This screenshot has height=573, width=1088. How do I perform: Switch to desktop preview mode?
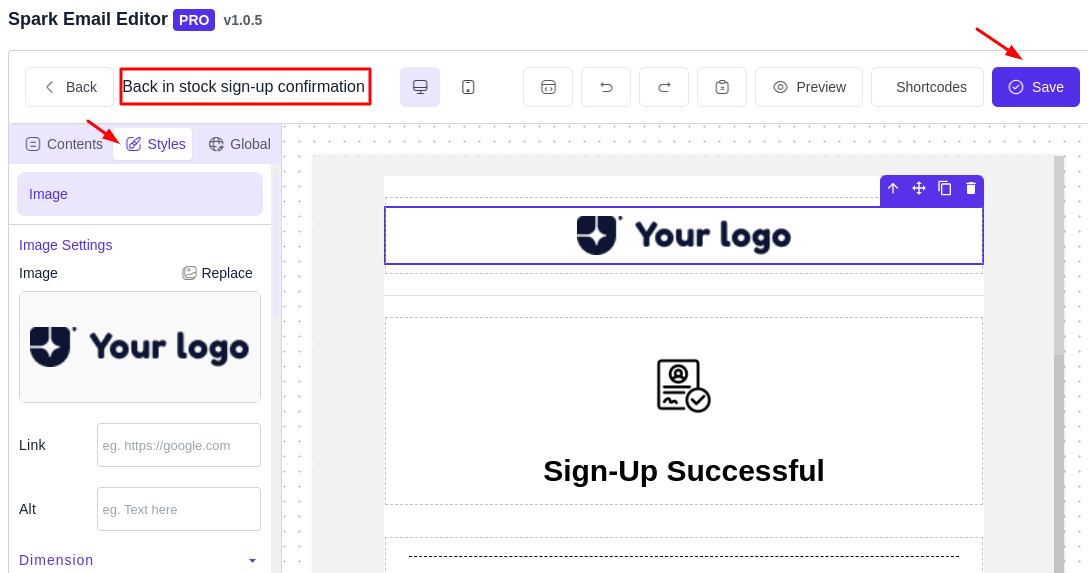[420, 87]
